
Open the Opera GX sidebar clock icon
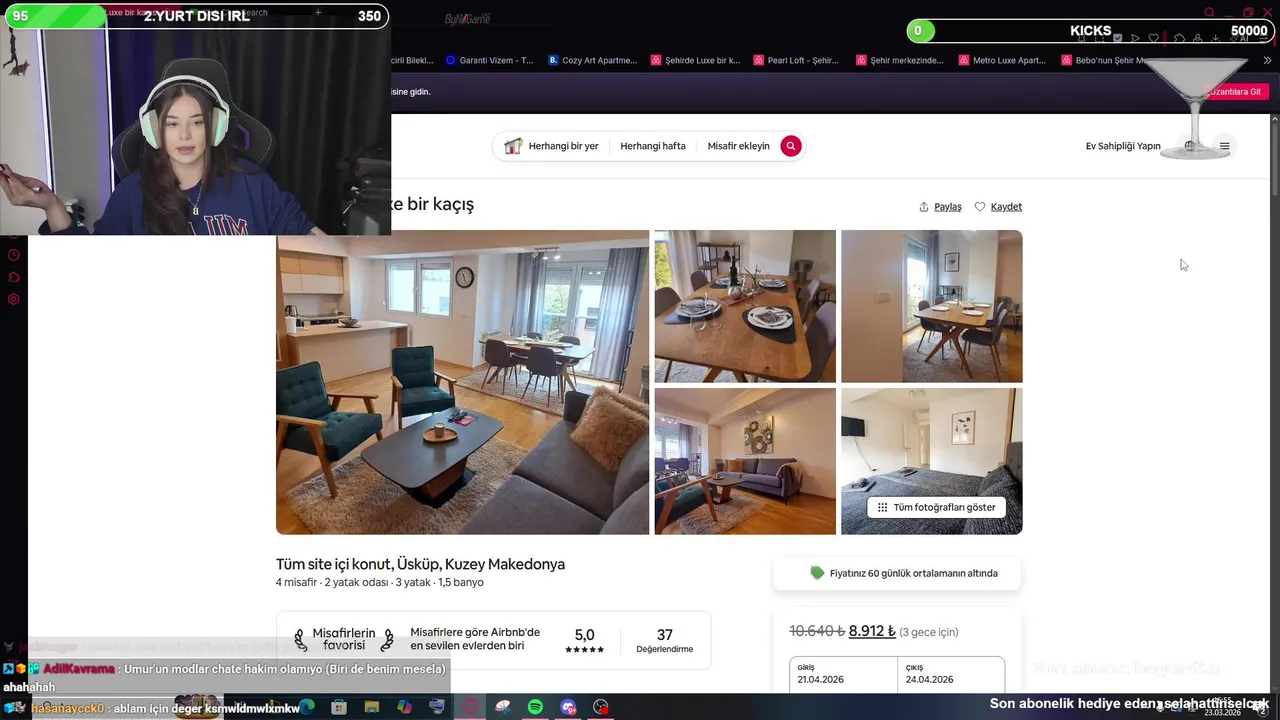[14, 255]
